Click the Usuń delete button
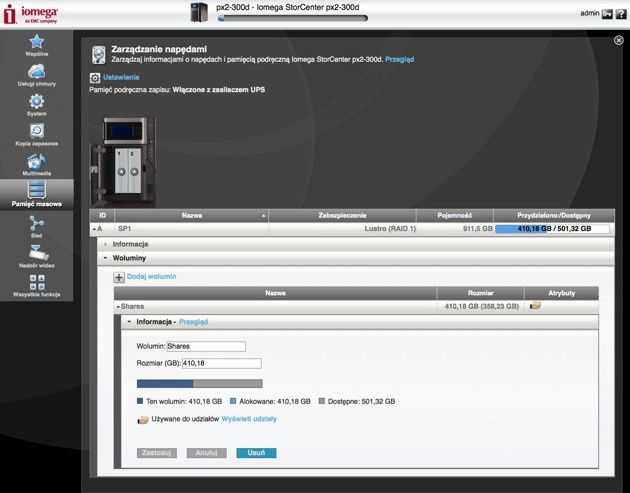This screenshot has height=493, width=630. 256,453
